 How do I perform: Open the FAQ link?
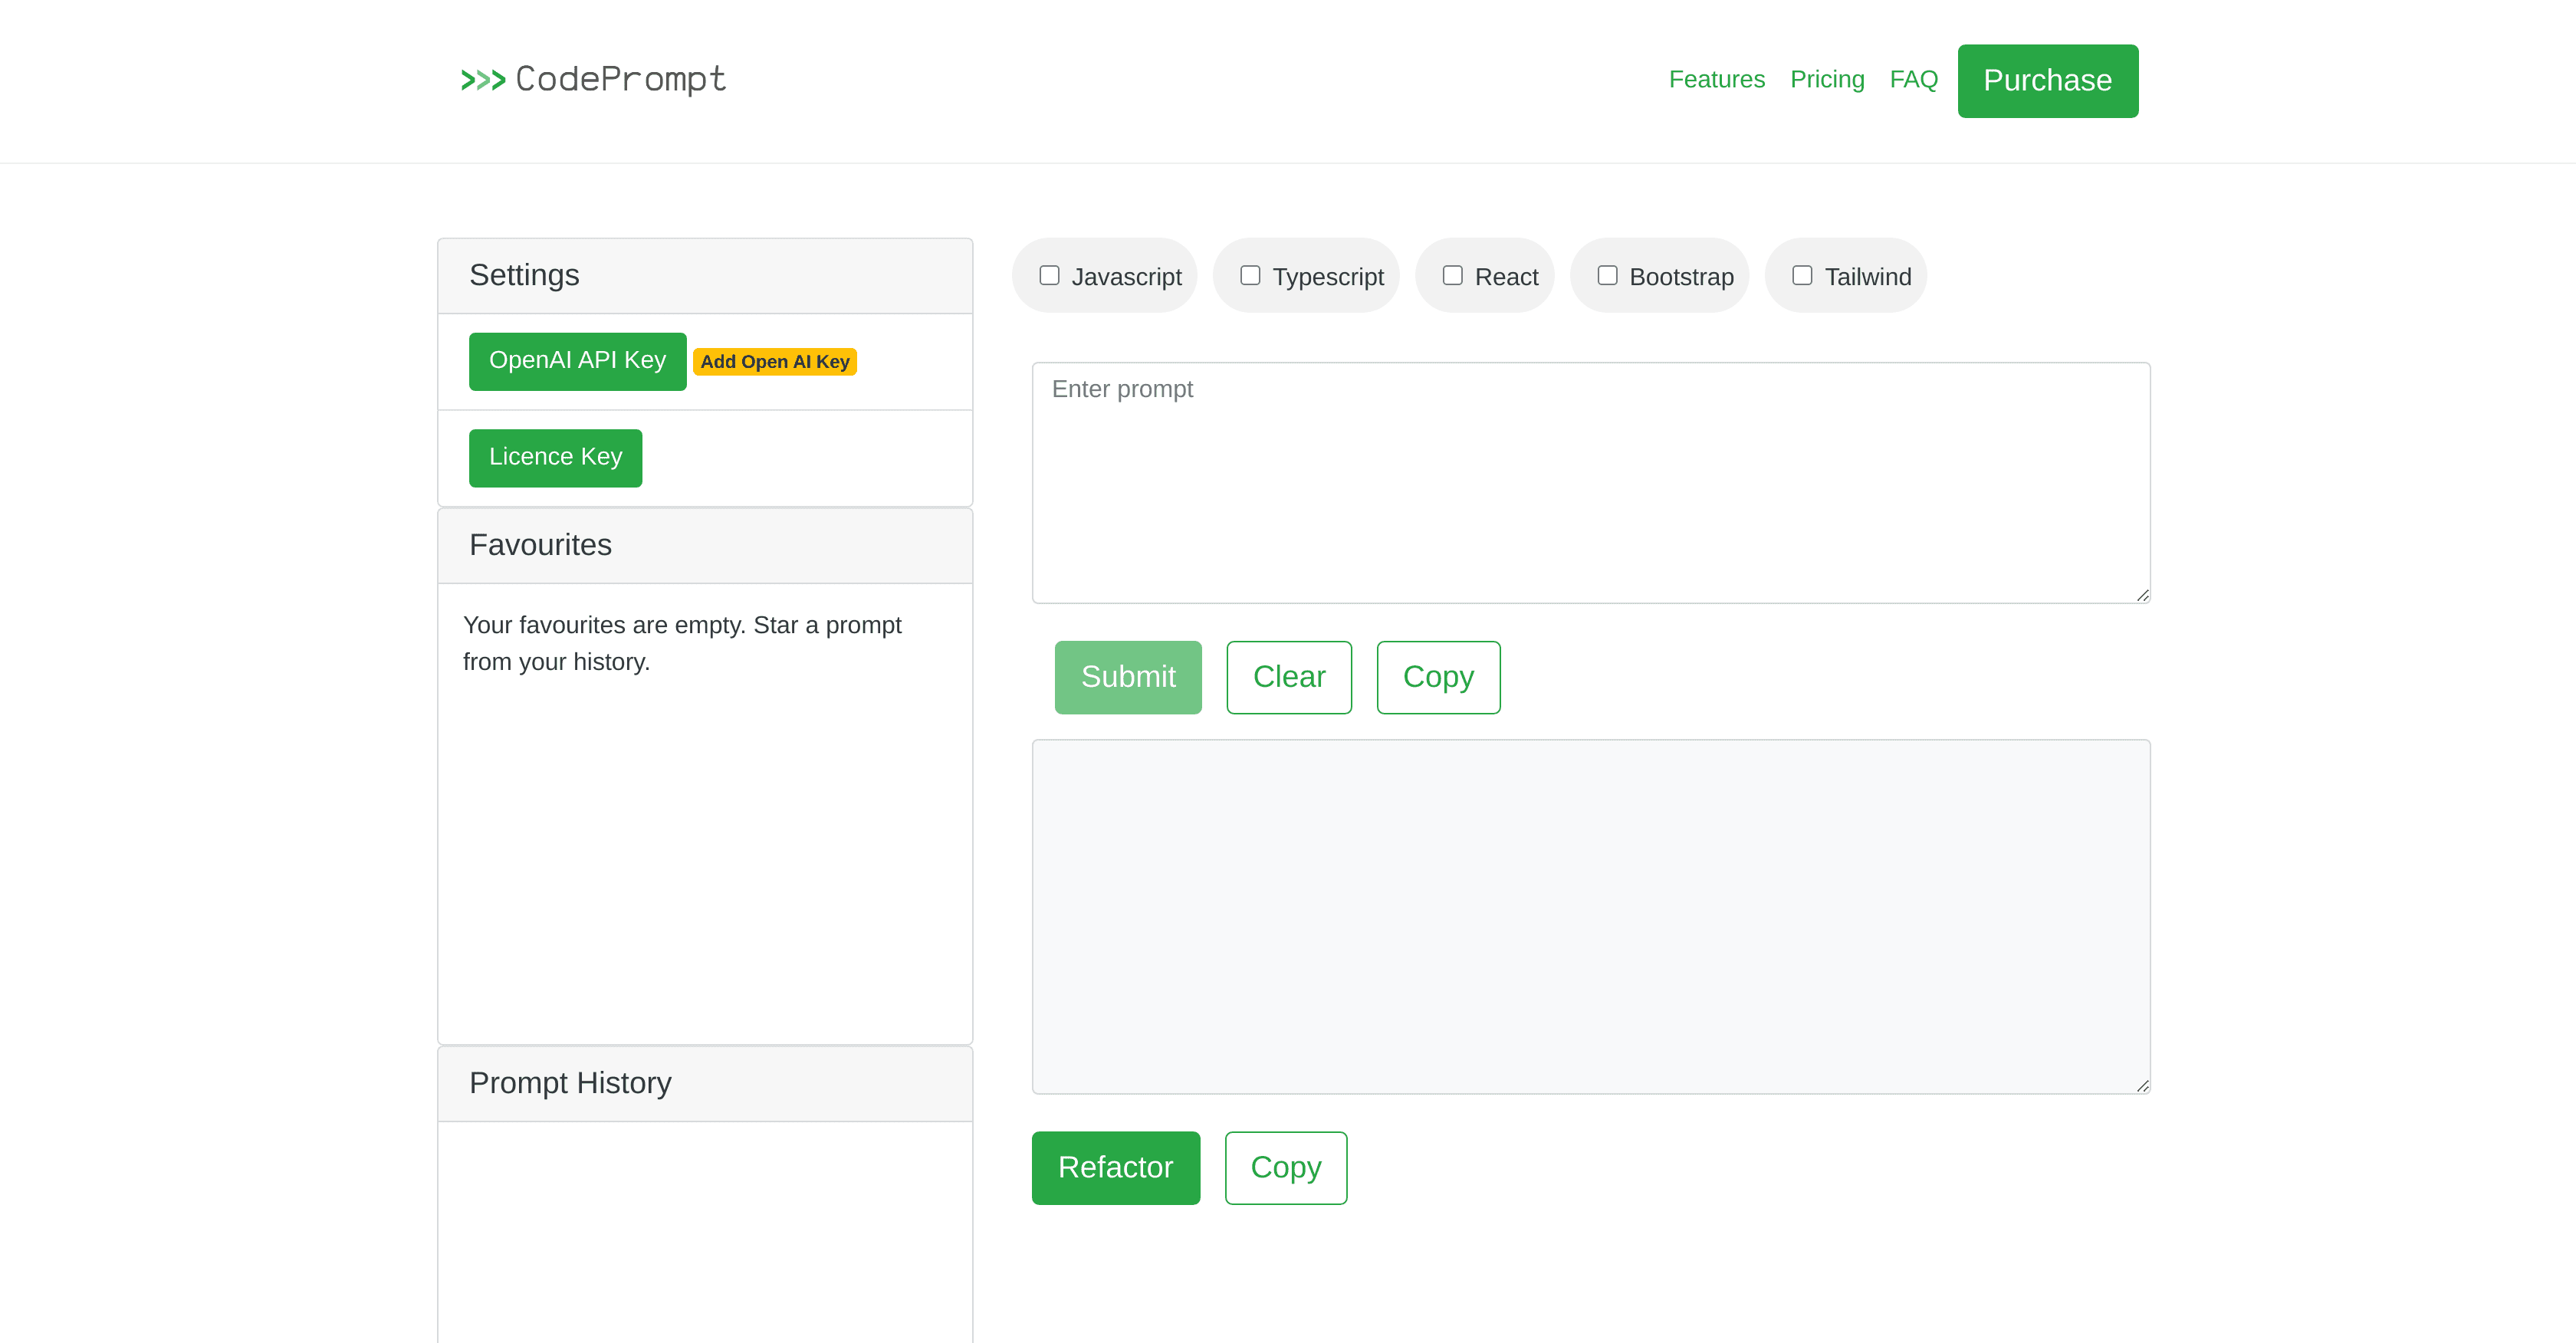[x=1913, y=79]
